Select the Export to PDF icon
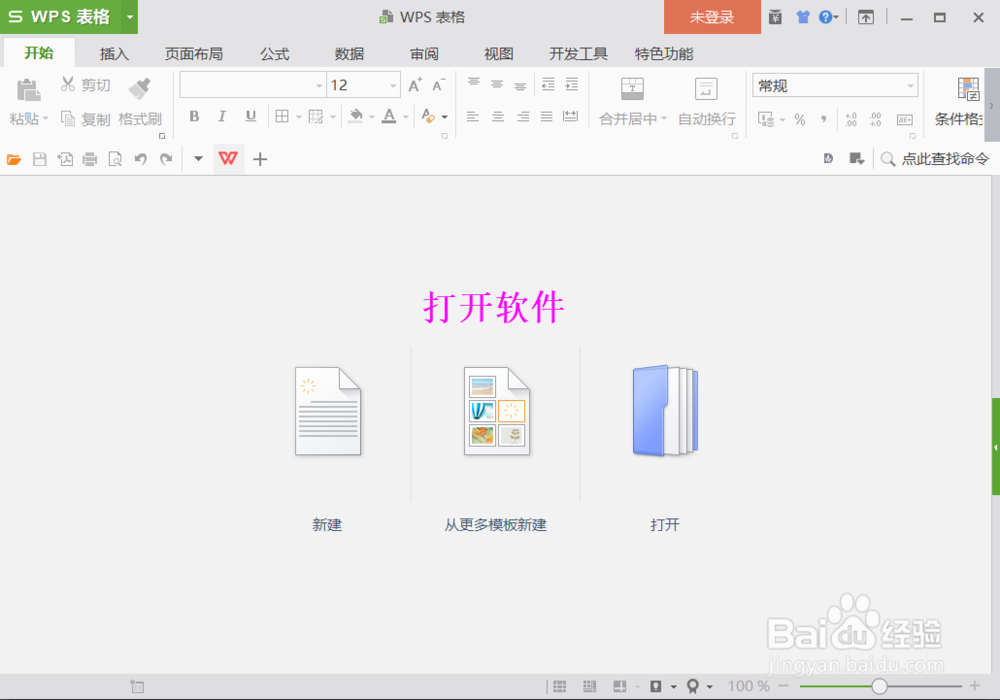This screenshot has height=700, width=1000. pyautogui.click(x=64, y=158)
